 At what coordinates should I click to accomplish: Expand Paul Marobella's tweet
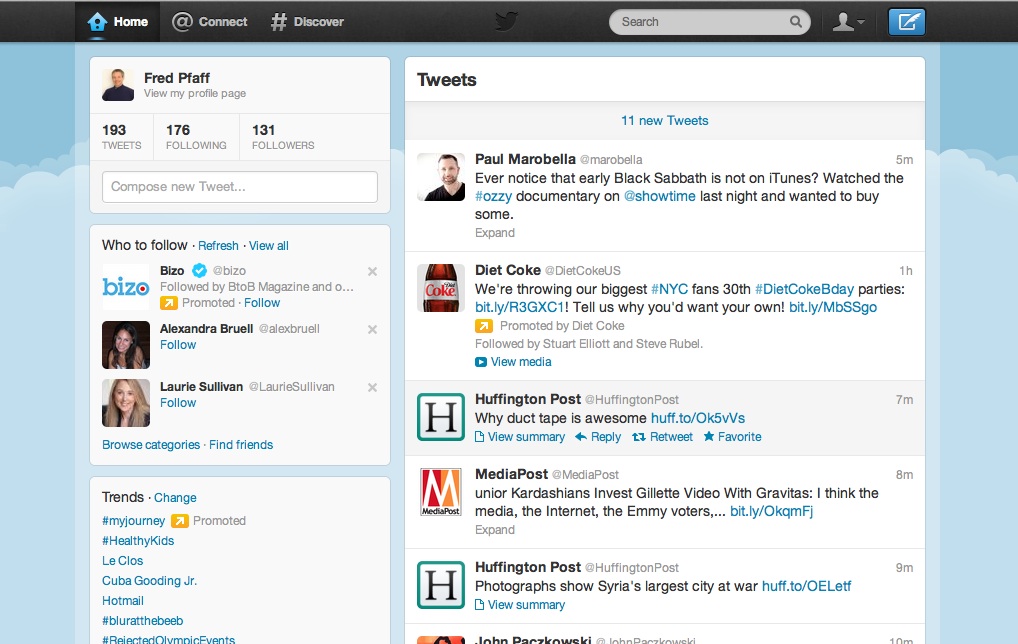coord(495,233)
